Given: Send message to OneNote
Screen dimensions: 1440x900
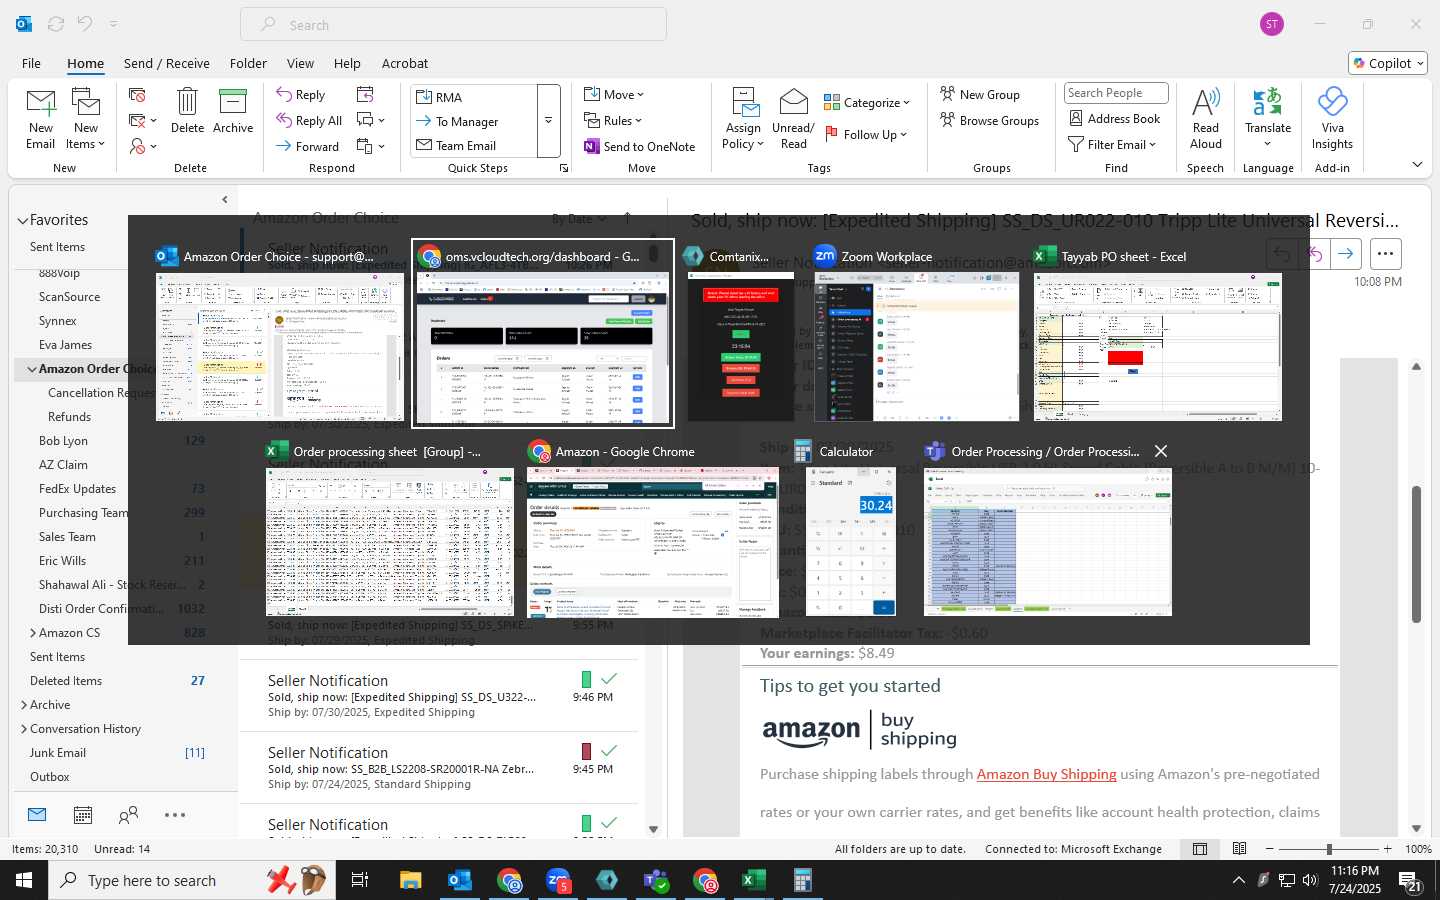Looking at the screenshot, I should coord(640,146).
